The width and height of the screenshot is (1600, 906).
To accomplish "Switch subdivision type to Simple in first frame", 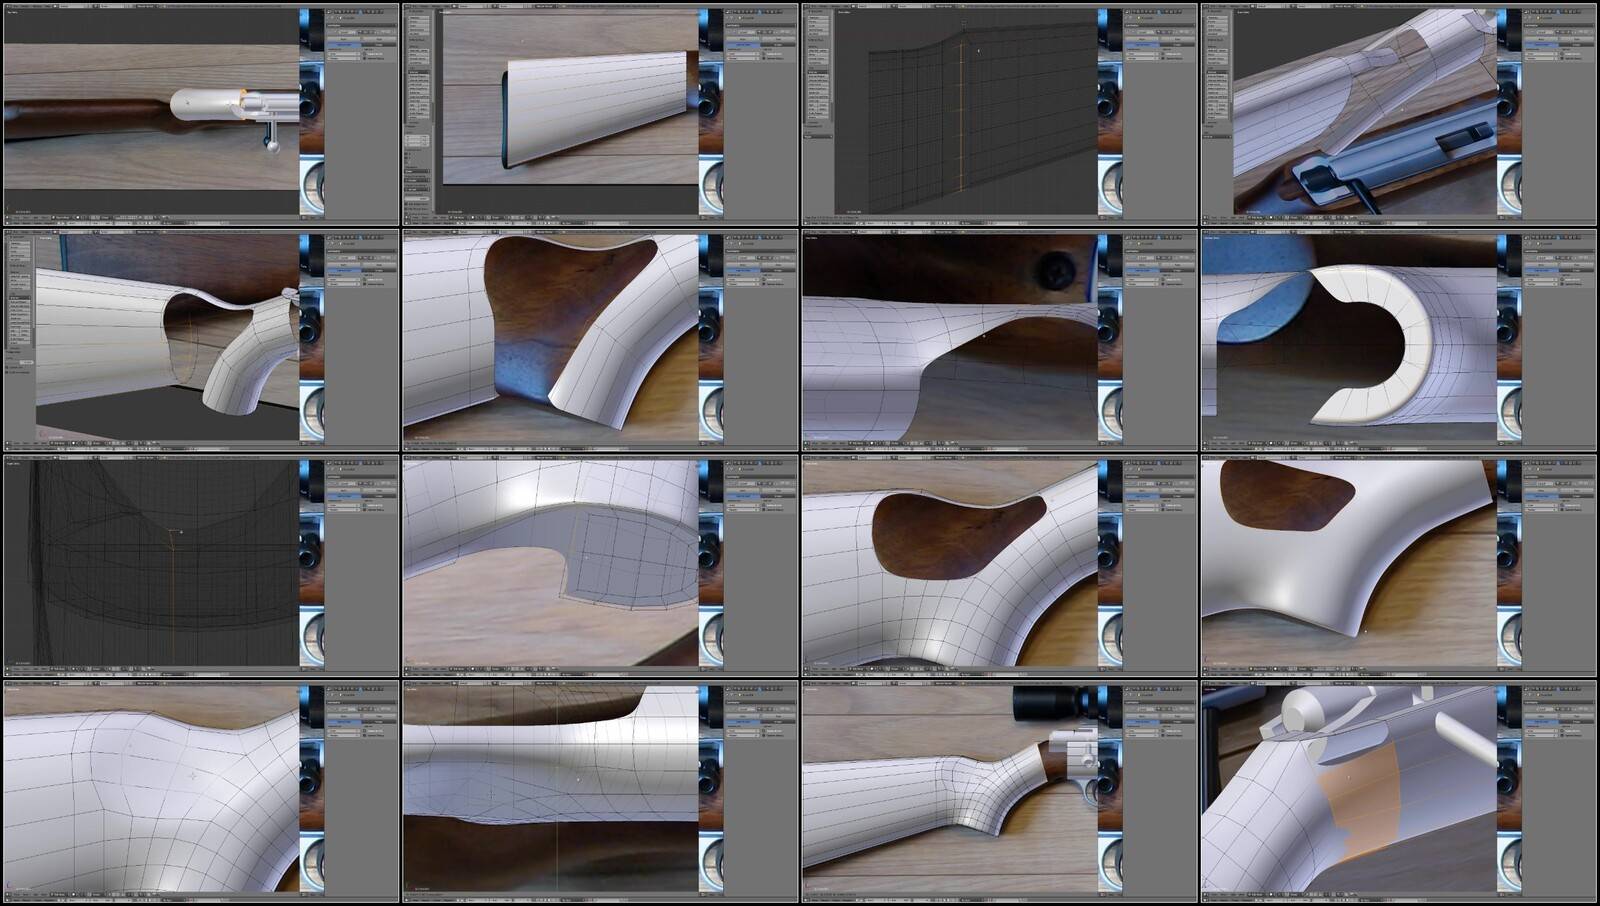I will pyautogui.click(x=379, y=45).
